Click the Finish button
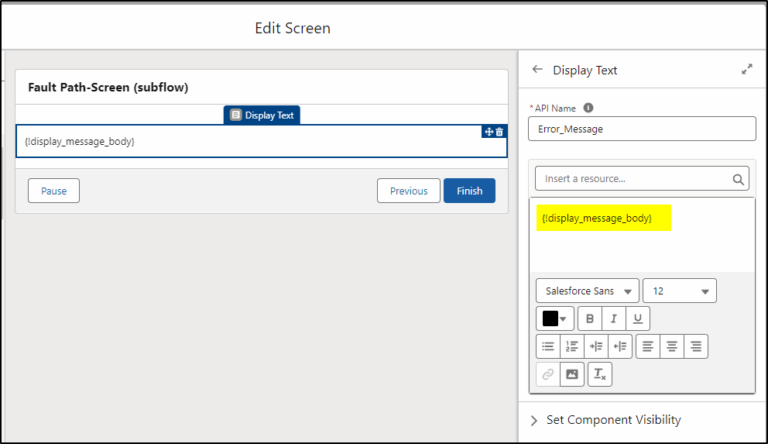This screenshot has height=444, width=768. 470,191
